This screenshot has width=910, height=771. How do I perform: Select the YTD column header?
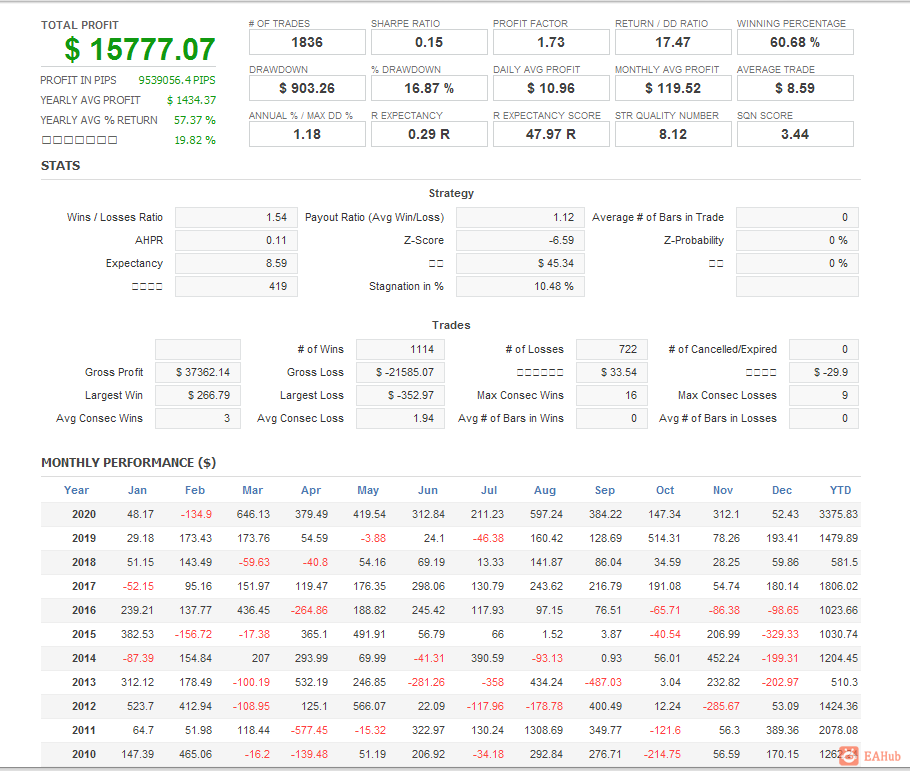click(x=840, y=490)
